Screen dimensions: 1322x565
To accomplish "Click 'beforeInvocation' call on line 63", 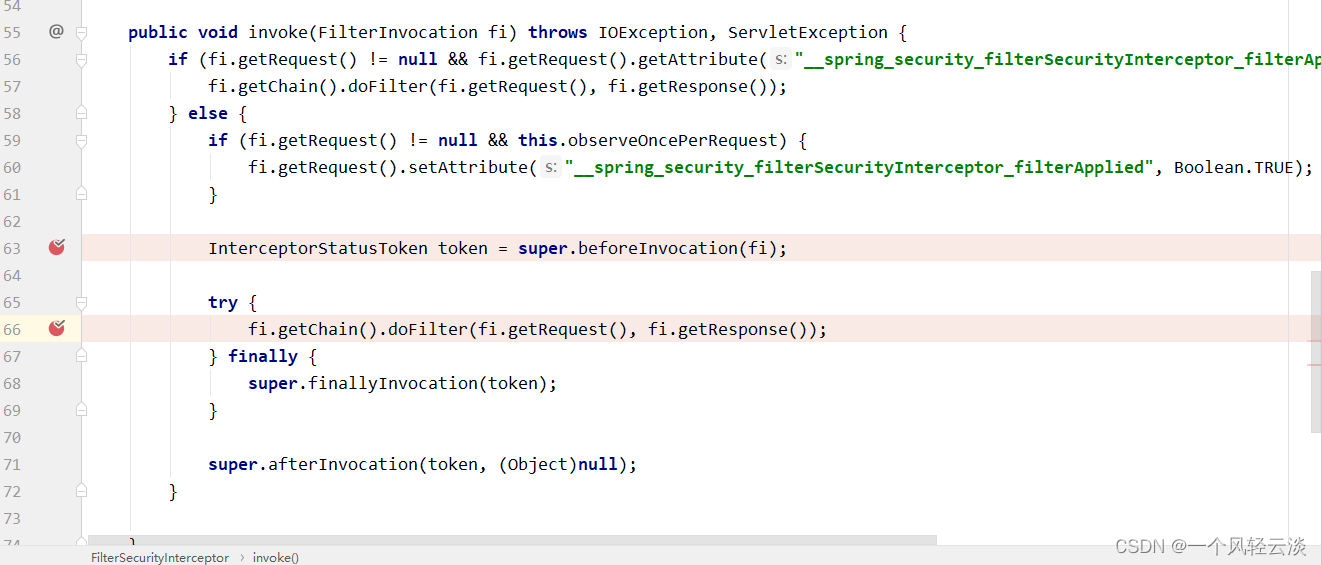I will pos(658,249).
